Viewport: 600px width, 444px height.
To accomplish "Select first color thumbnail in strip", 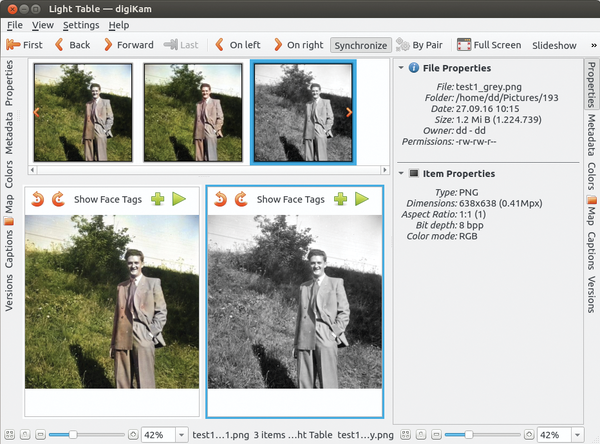I will [83, 112].
